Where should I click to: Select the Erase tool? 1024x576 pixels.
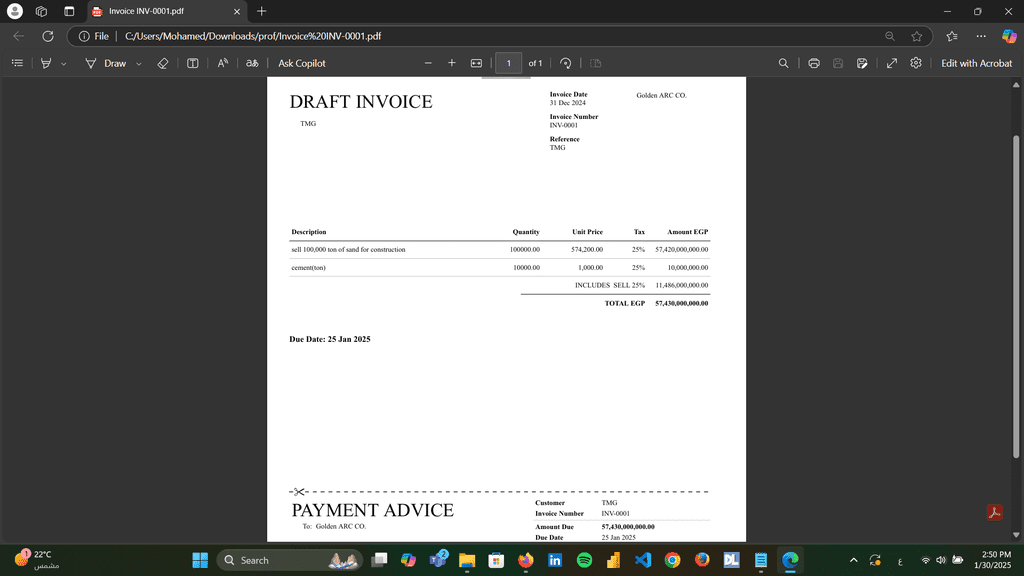point(163,63)
